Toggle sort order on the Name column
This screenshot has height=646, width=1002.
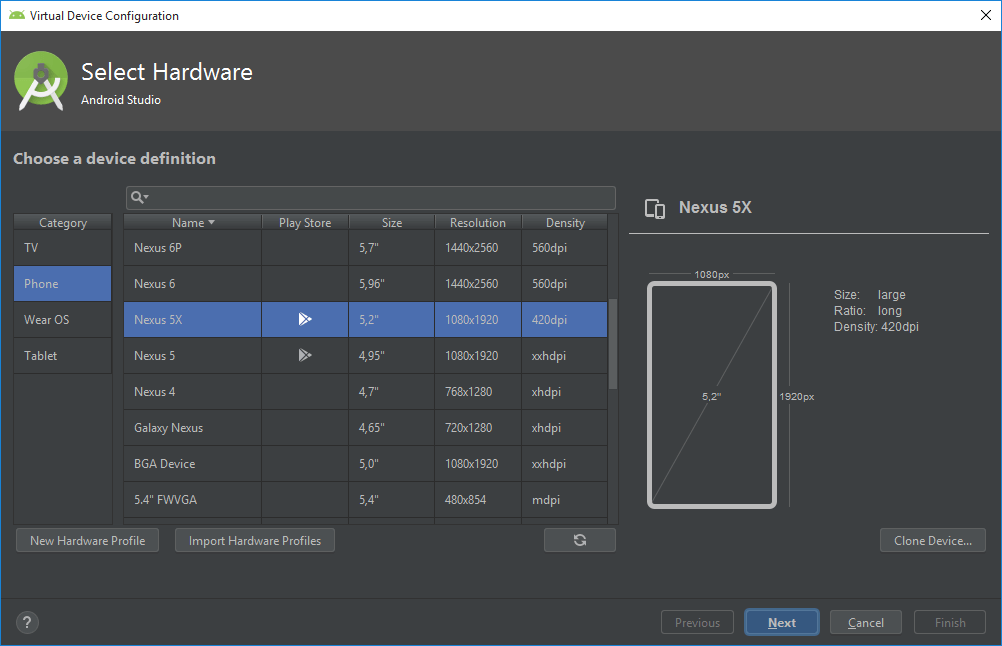pyautogui.click(x=191, y=221)
